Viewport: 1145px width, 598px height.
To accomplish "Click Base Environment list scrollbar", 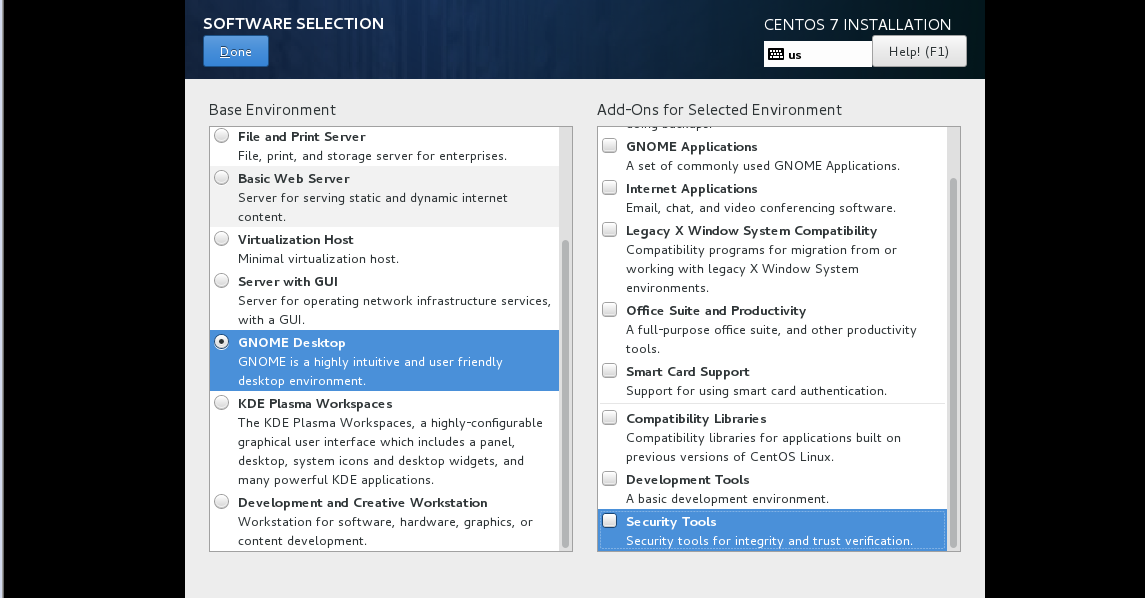I will tap(565, 394).
